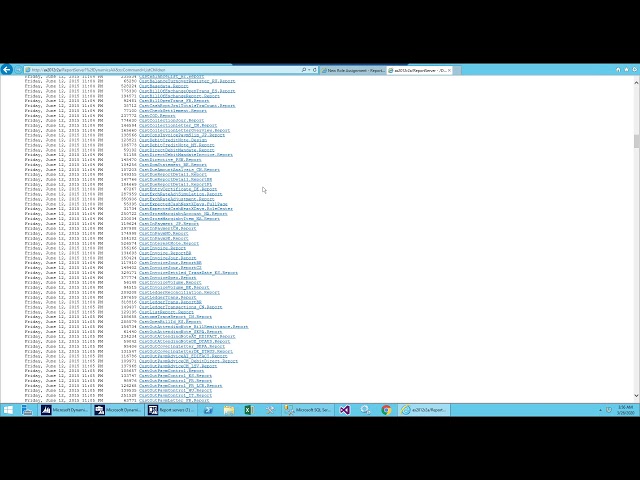Viewport: 640px width, 480px height.
Task: Open Visual Studio from the taskbar
Action: [345, 410]
